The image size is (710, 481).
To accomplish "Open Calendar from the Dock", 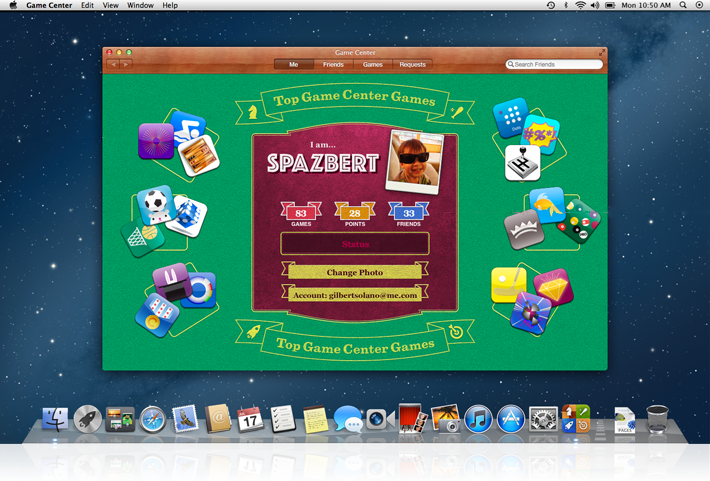I will click(x=250, y=419).
